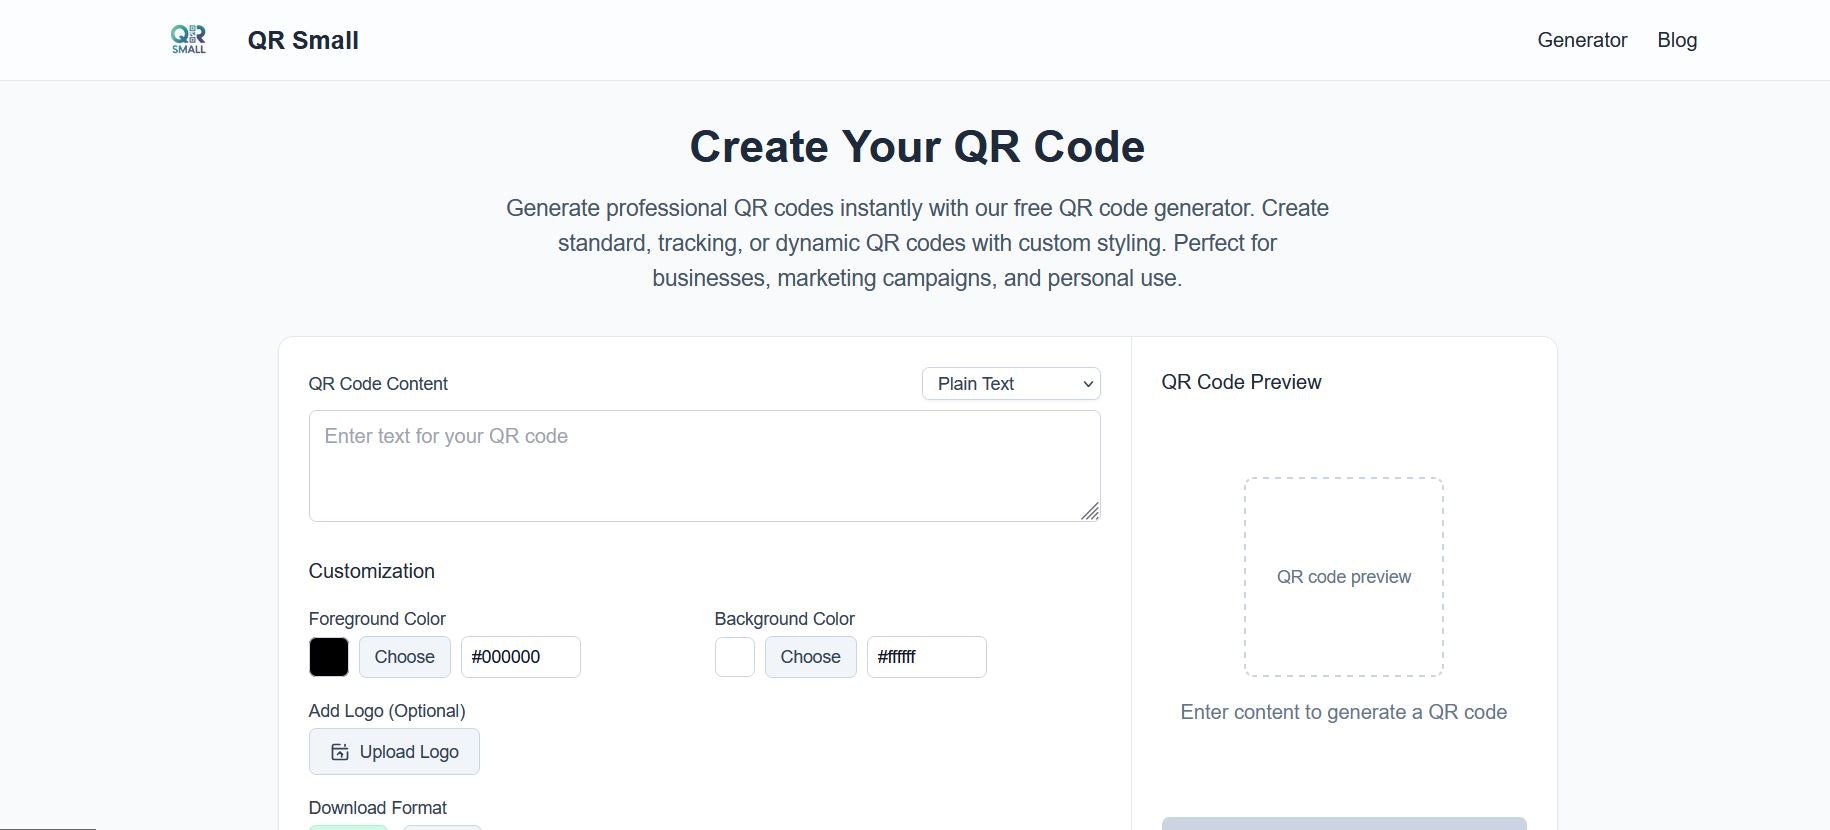Screen dimensions: 1830x830
Task: Select the white background color swatch
Action: (x=734, y=657)
